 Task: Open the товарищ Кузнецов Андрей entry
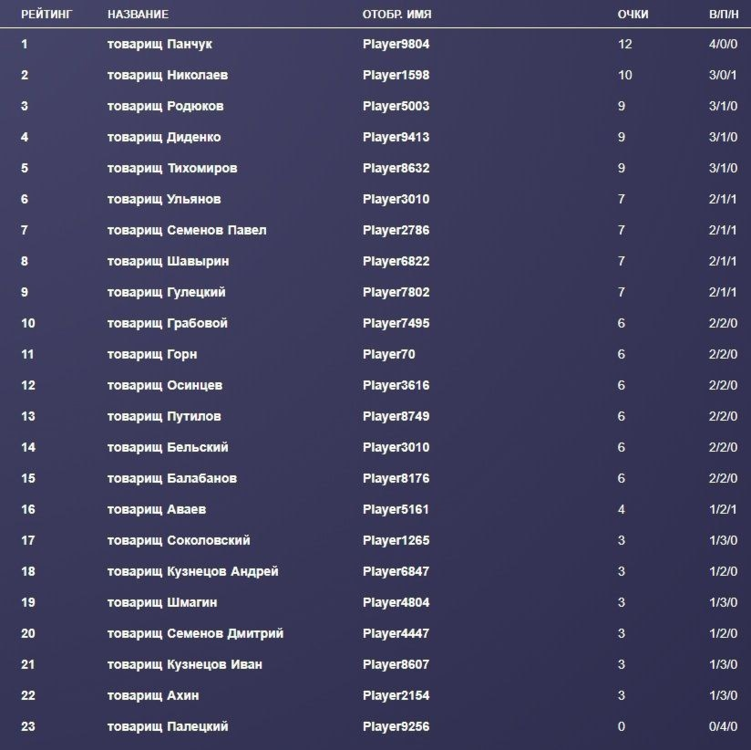click(x=193, y=571)
